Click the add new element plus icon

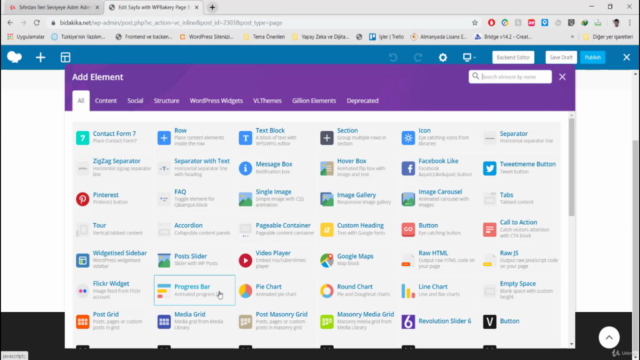40,58
